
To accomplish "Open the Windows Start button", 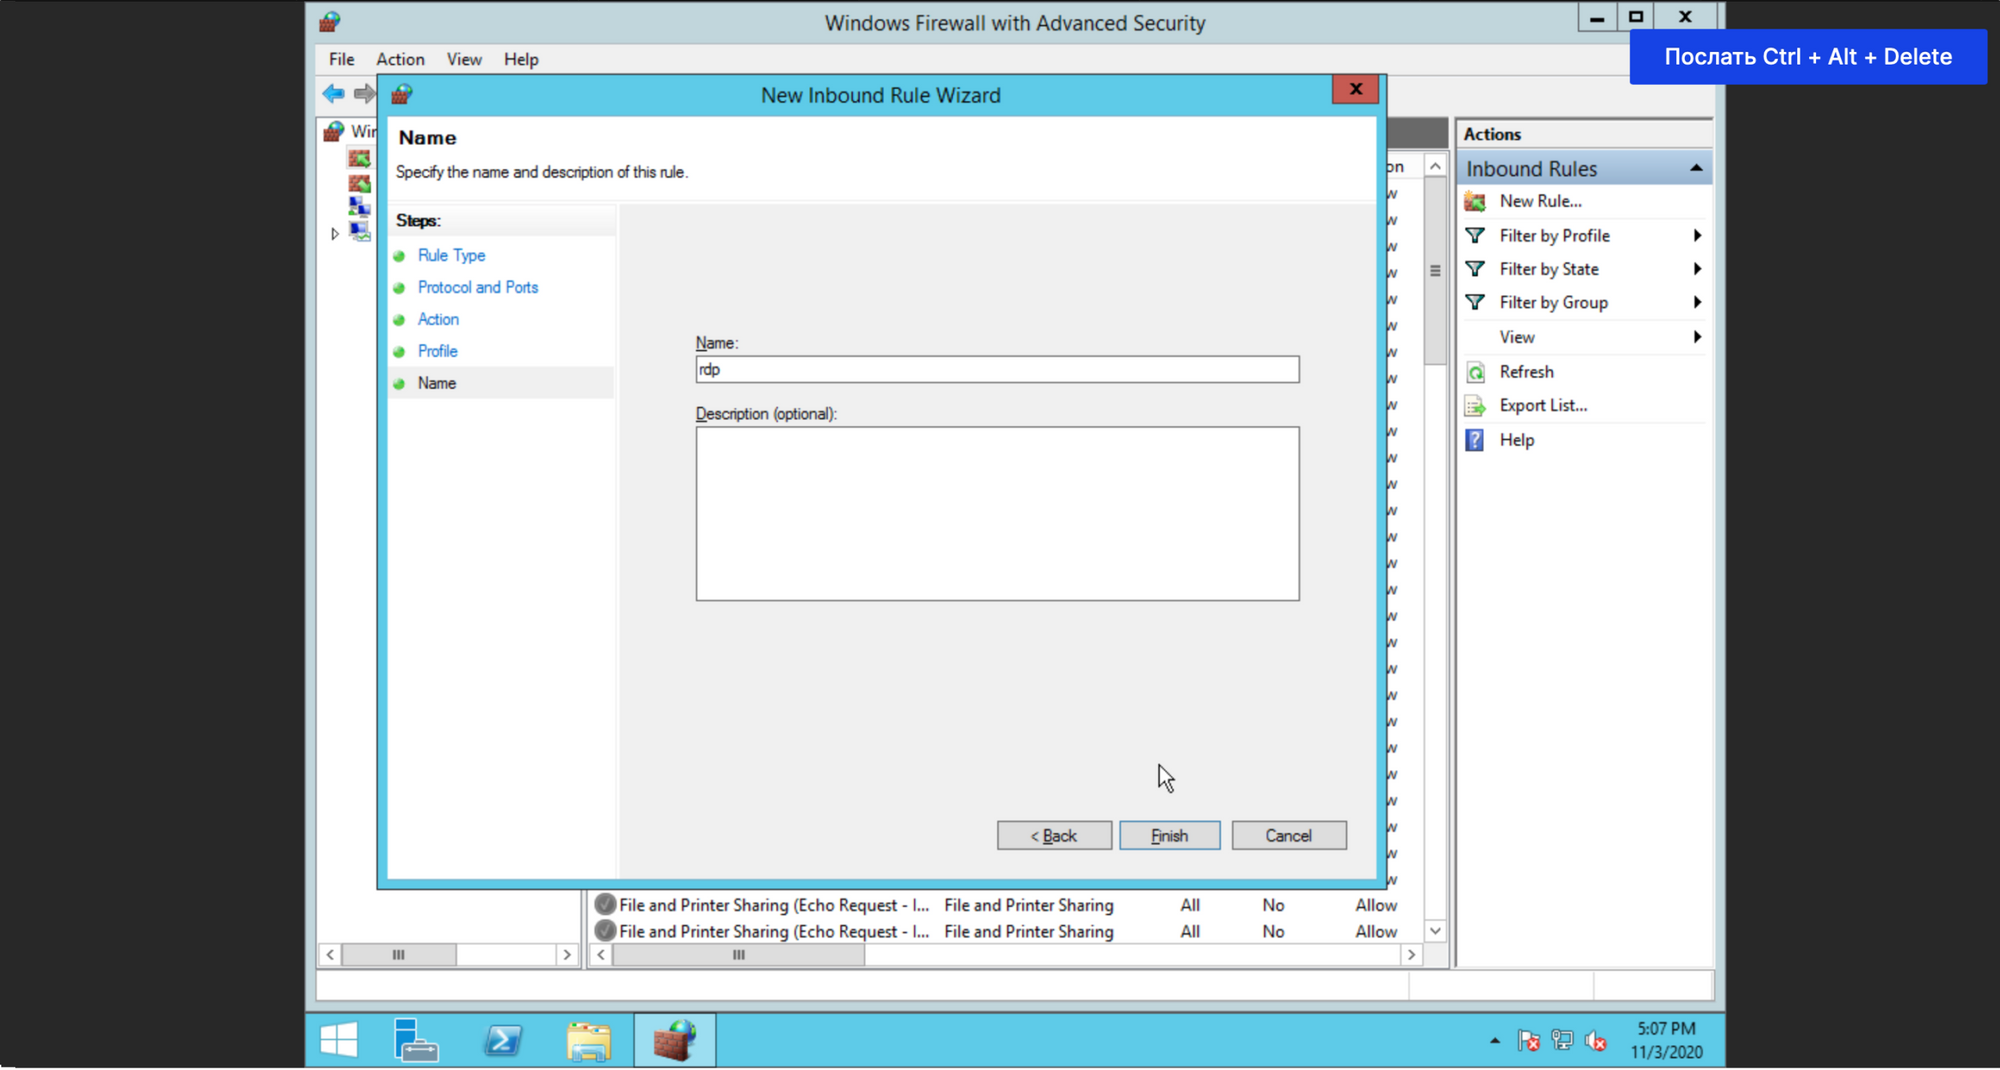I will tap(339, 1040).
